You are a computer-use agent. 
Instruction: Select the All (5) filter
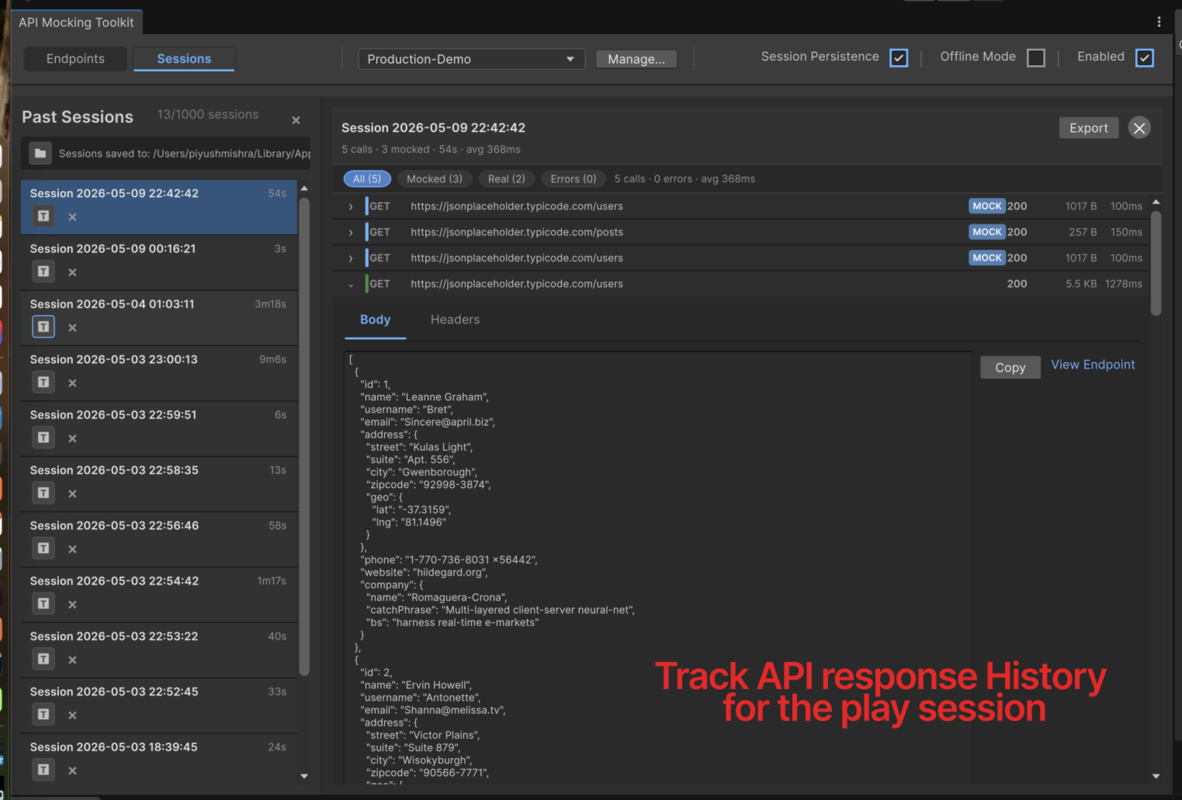[367, 179]
